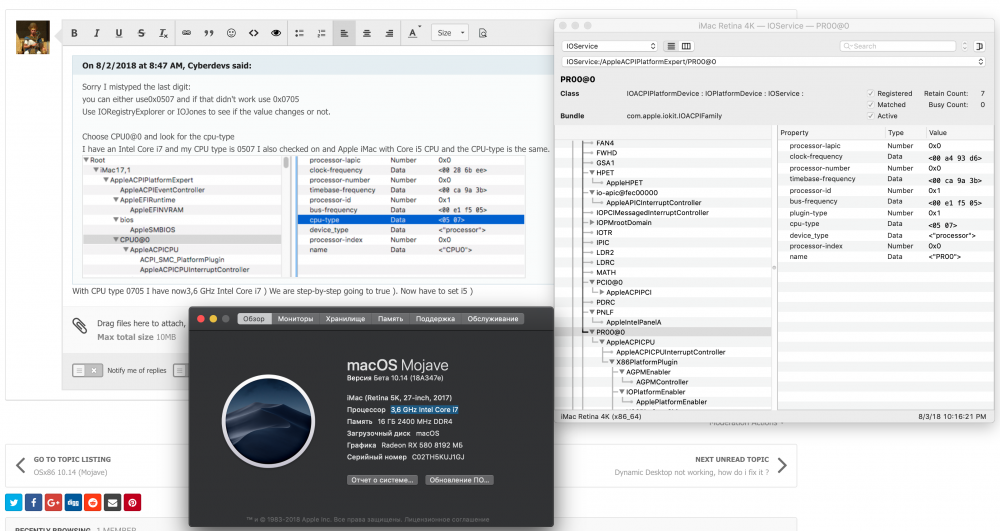Viewport: 1000px width, 531px height.
Task: Toggle the Matched checkbox
Action: [x=871, y=105]
